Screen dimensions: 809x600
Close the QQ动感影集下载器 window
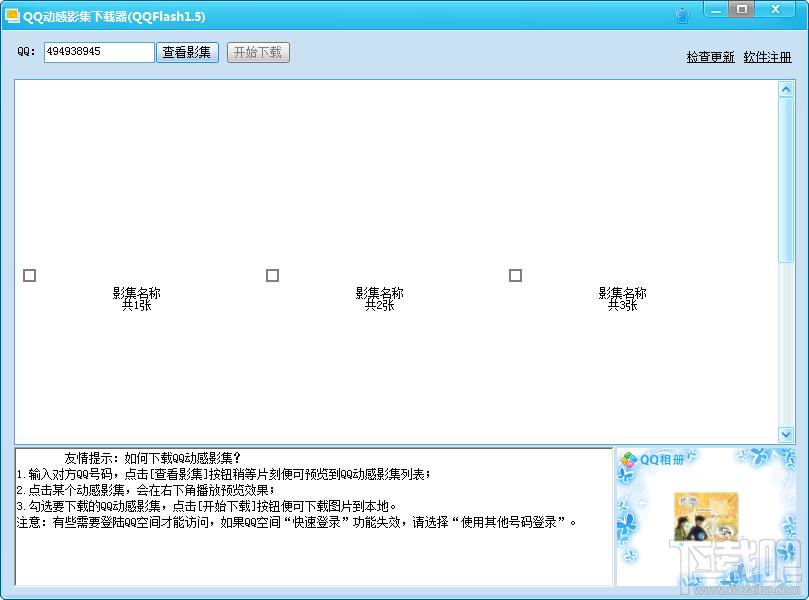point(774,9)
